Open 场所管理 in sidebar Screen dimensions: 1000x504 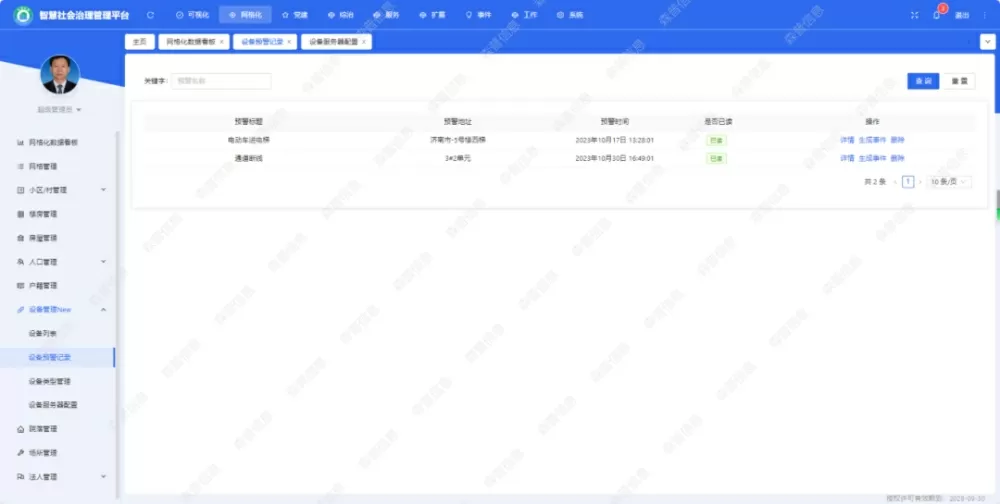[x=43, y=453]
